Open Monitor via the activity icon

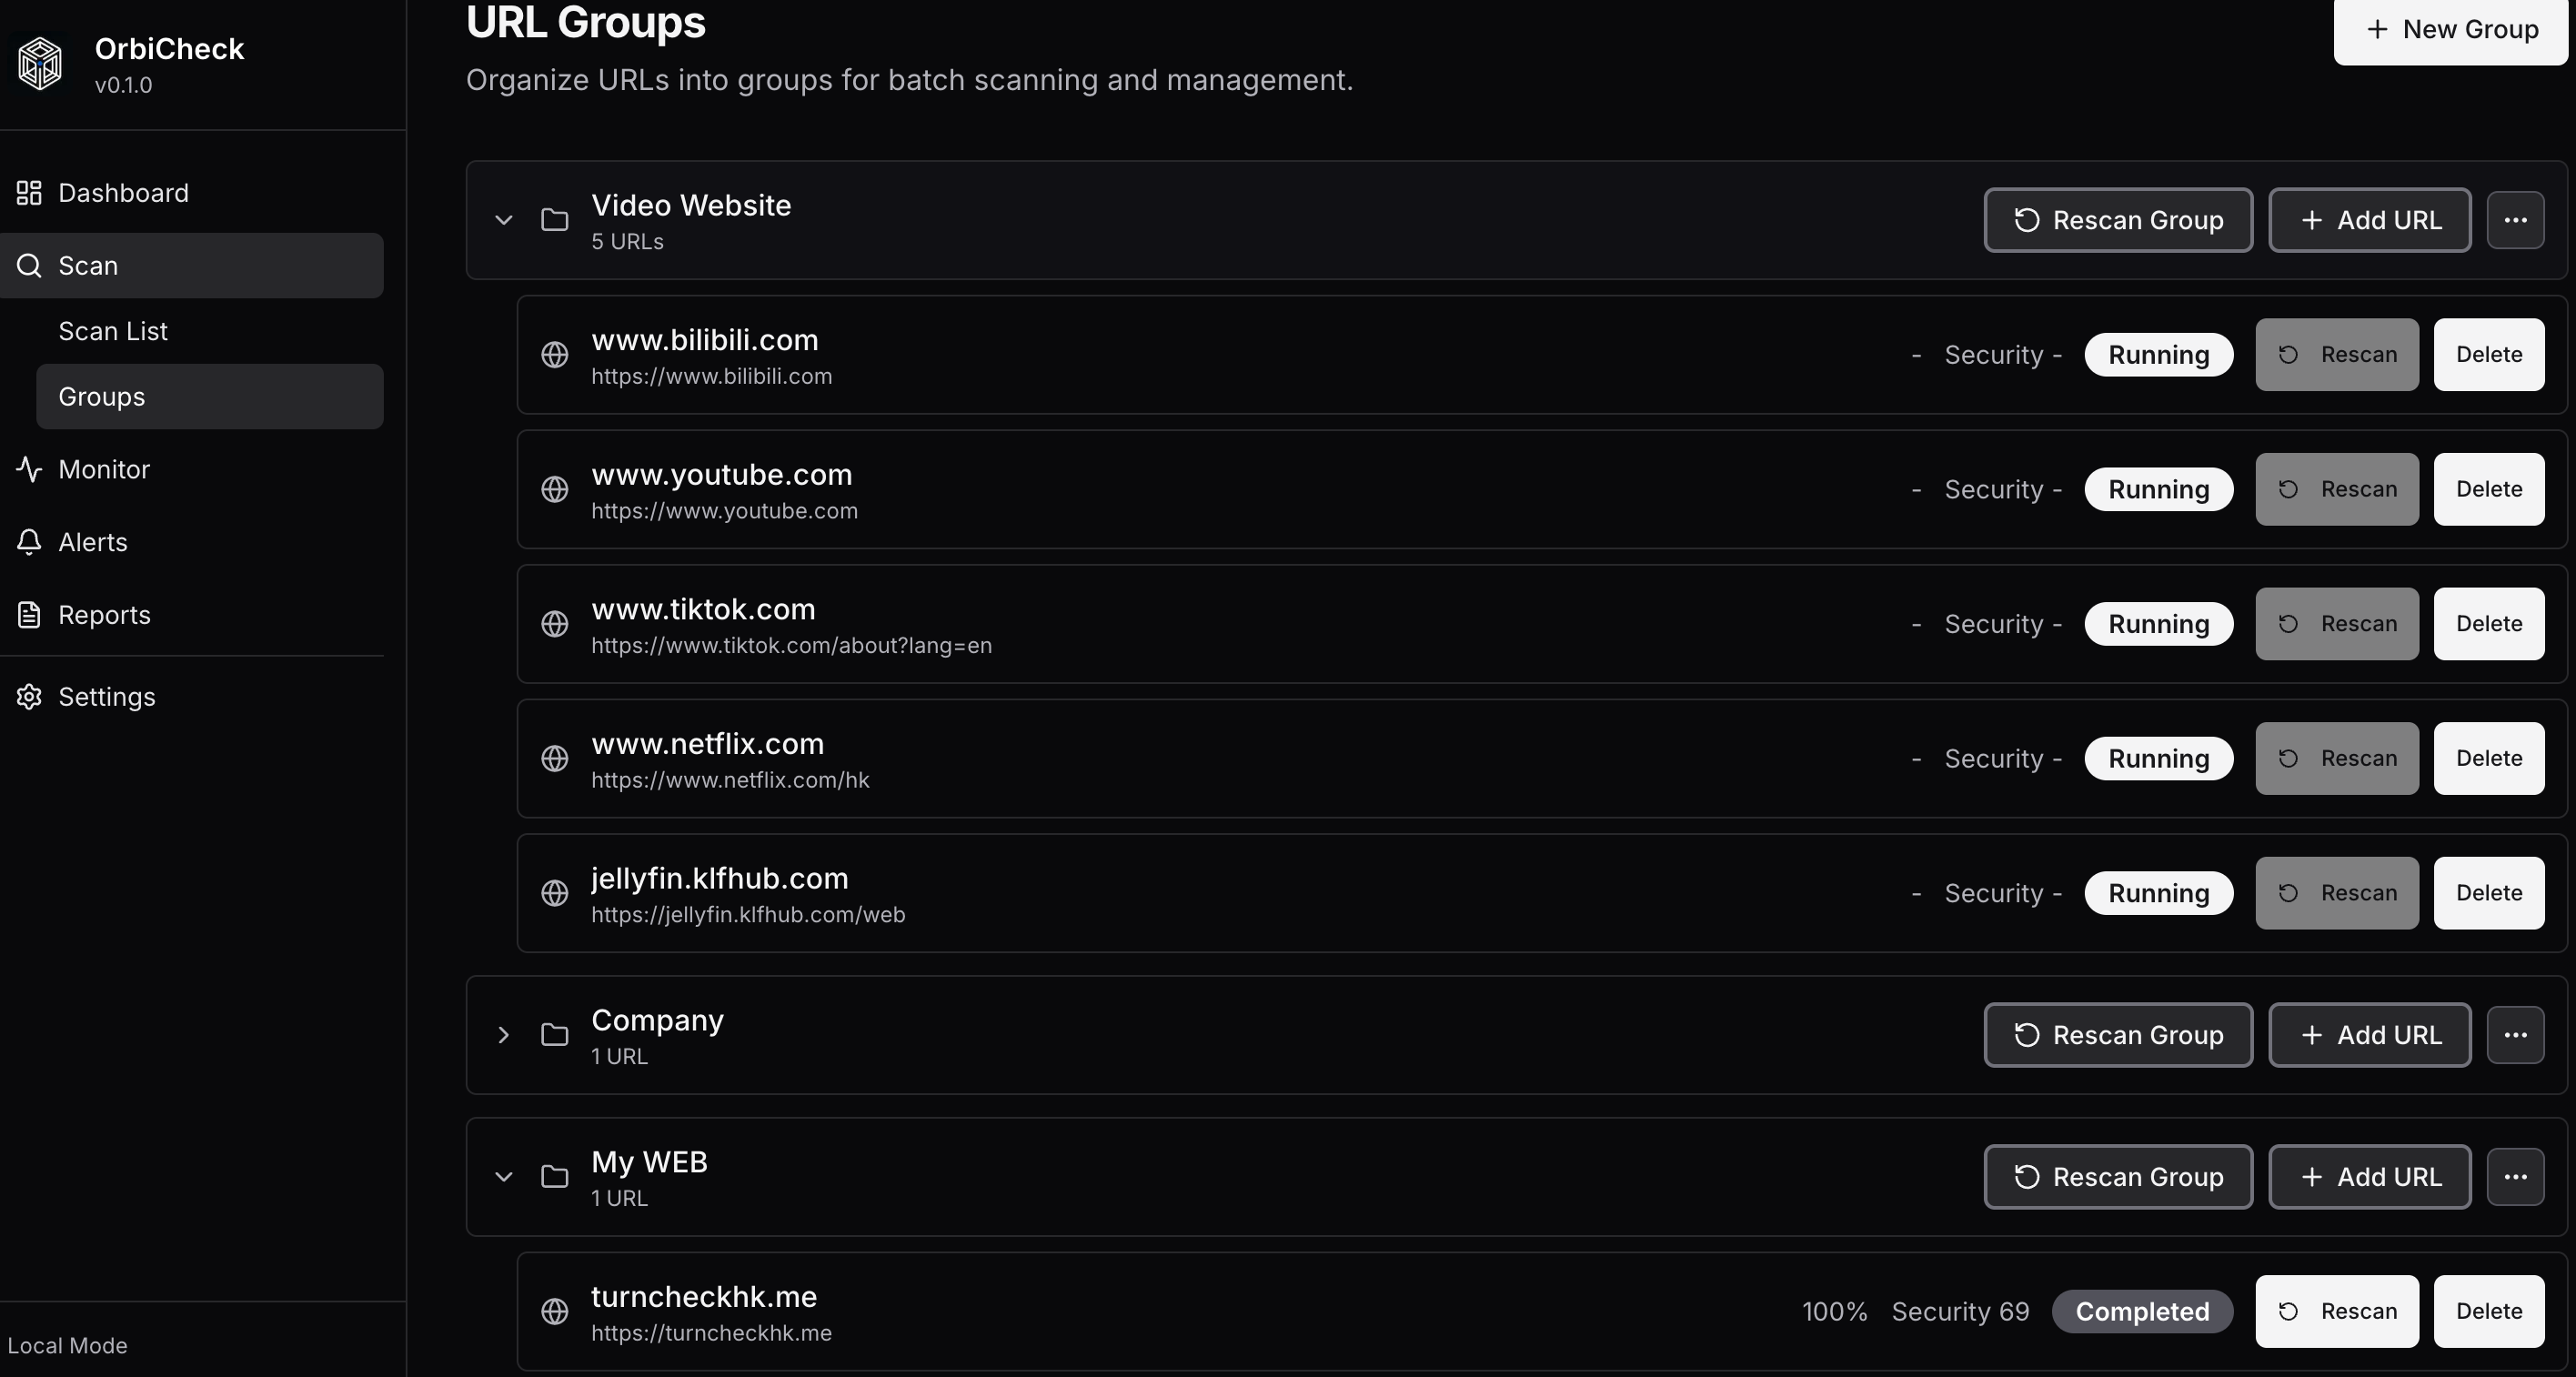coord(29,469)
